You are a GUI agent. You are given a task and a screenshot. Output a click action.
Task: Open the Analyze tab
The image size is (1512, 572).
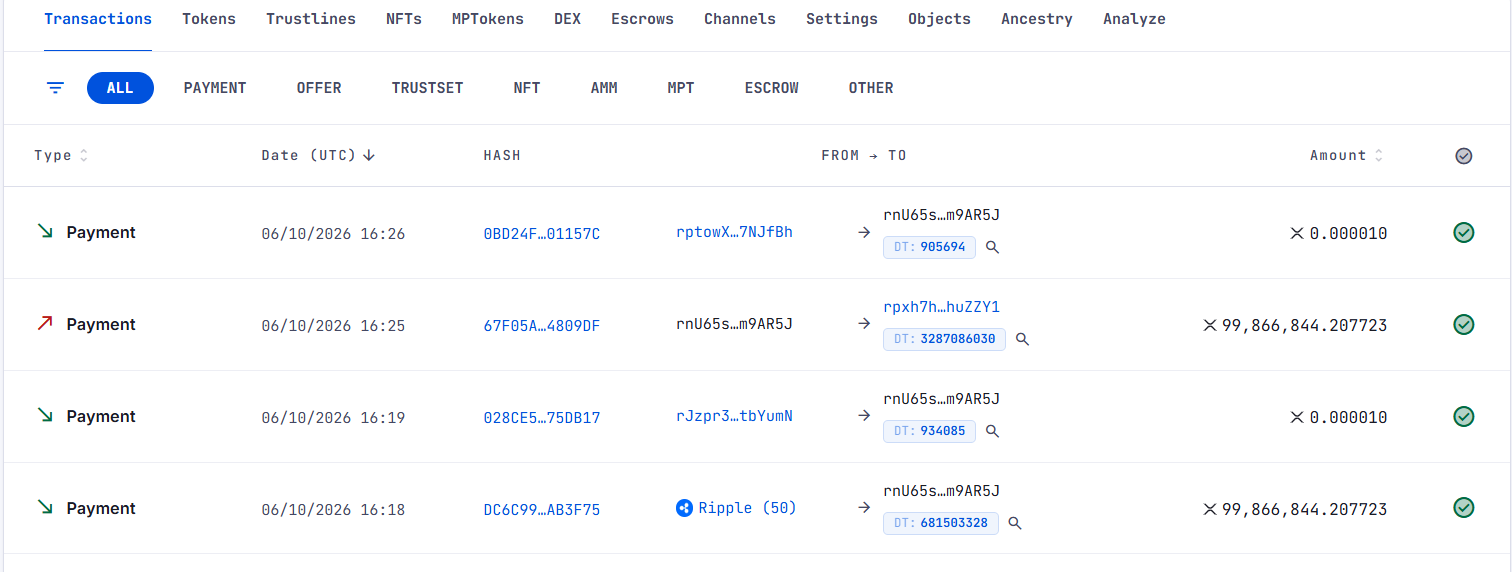1134,19
